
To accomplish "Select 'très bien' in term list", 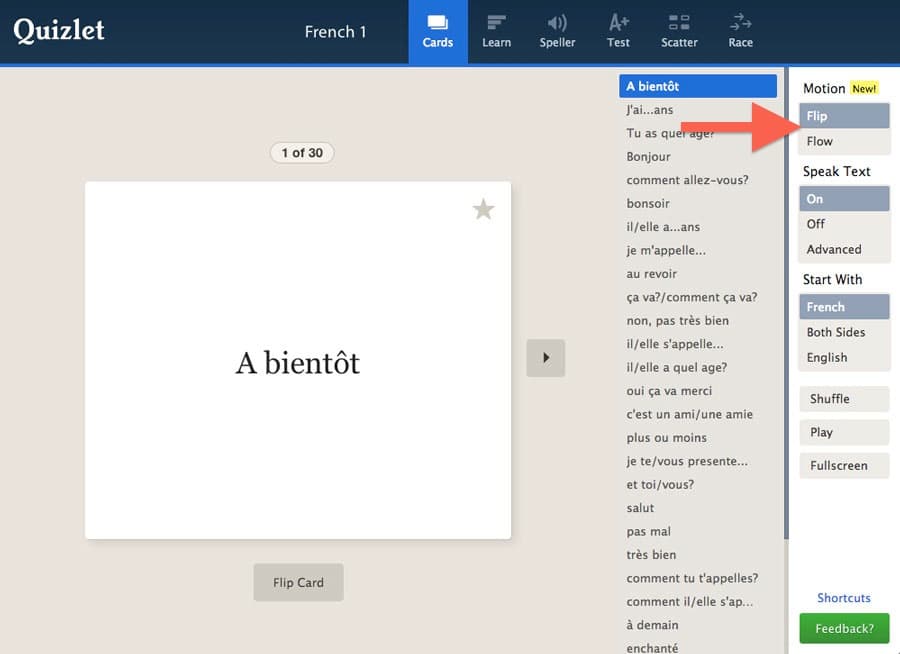I will point(698,555).
